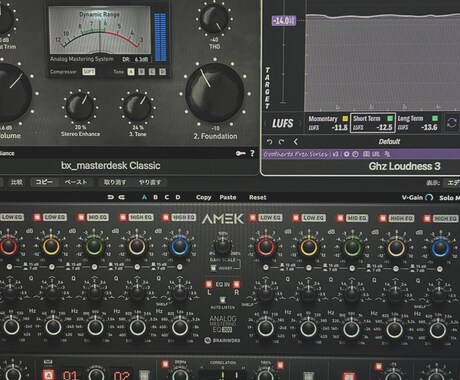Viewport: 460px width, 380px height.
Task: Select Tone B in bx_masterdesk
Action: pyautogui.click(x=141, y=72)
